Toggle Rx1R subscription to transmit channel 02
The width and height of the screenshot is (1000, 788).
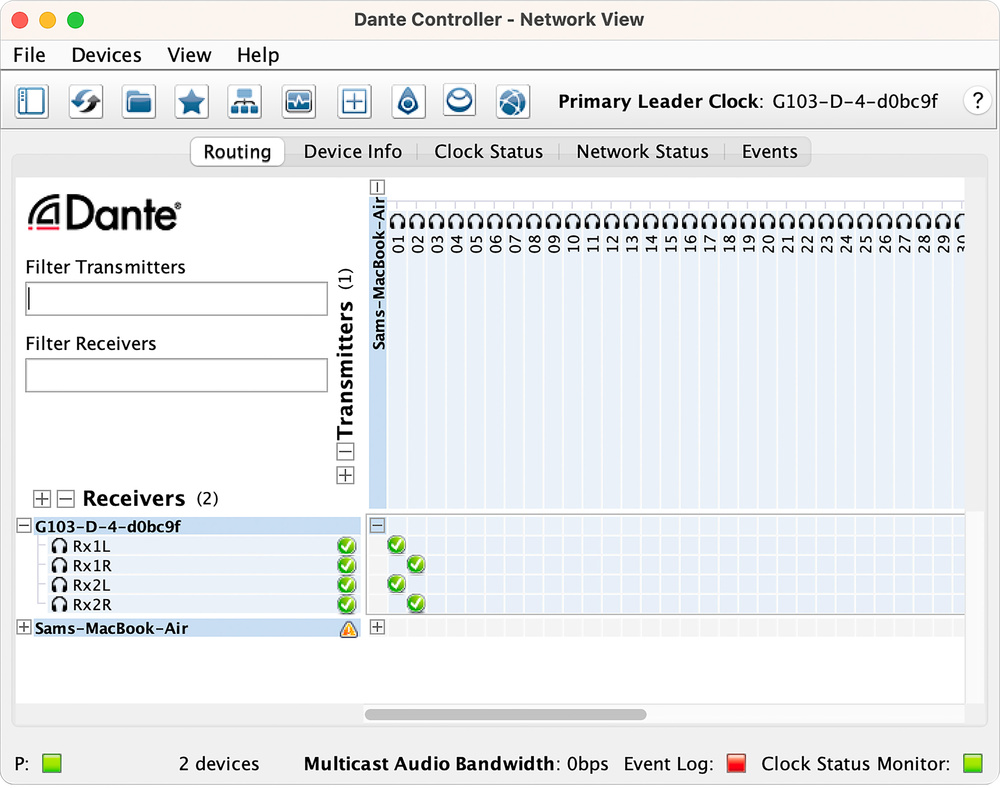pyautogui.click(x=416, y=565)
